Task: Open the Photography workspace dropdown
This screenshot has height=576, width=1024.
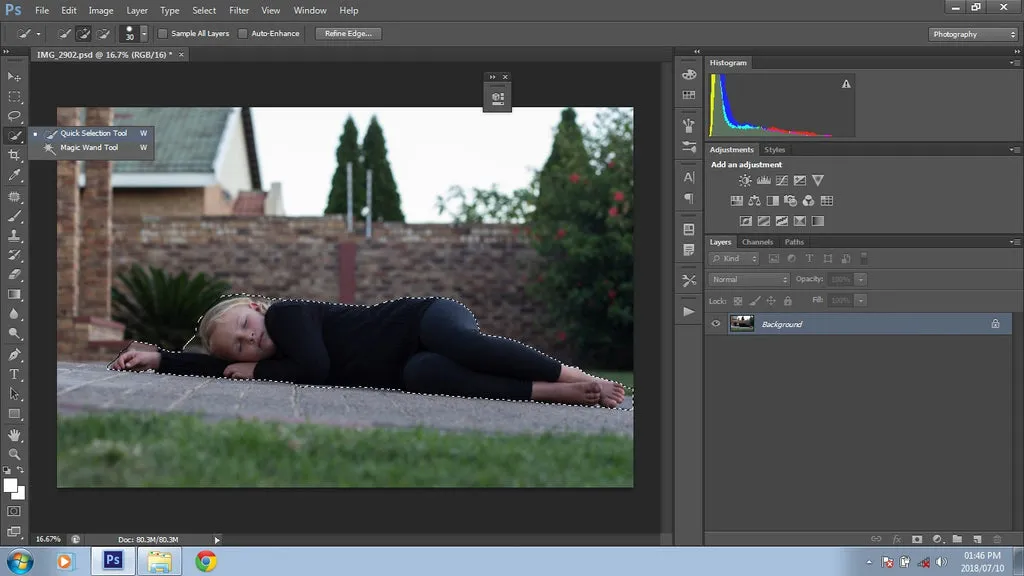Action: (x=971, y=33)
